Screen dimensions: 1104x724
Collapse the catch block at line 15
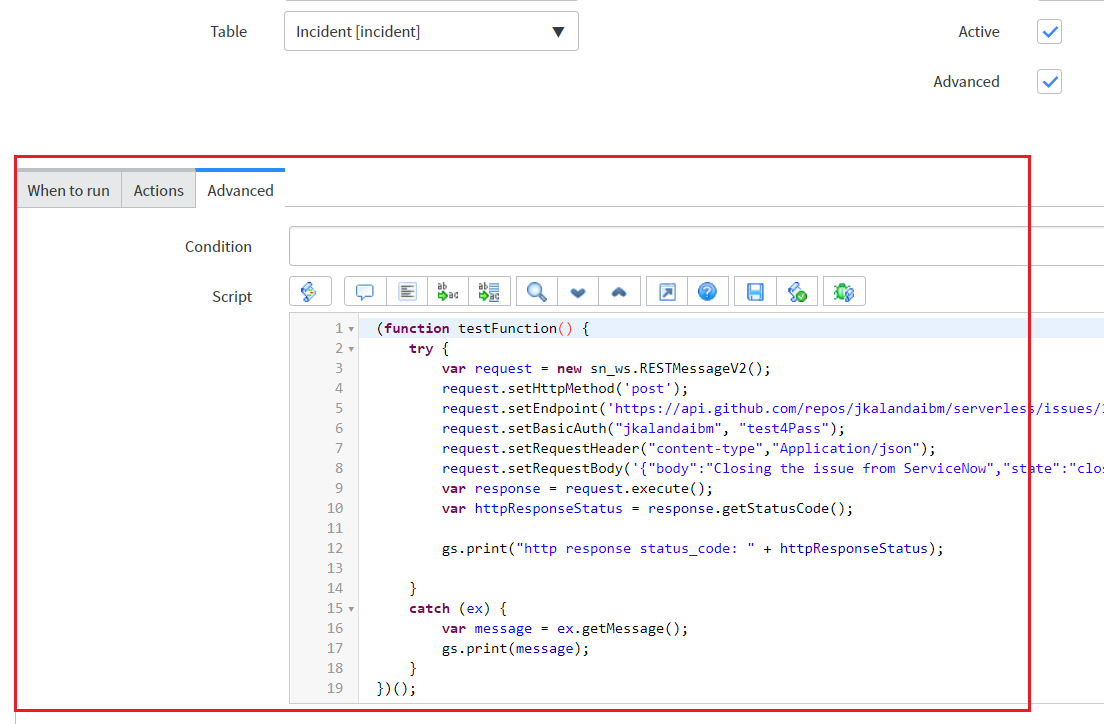351,609
